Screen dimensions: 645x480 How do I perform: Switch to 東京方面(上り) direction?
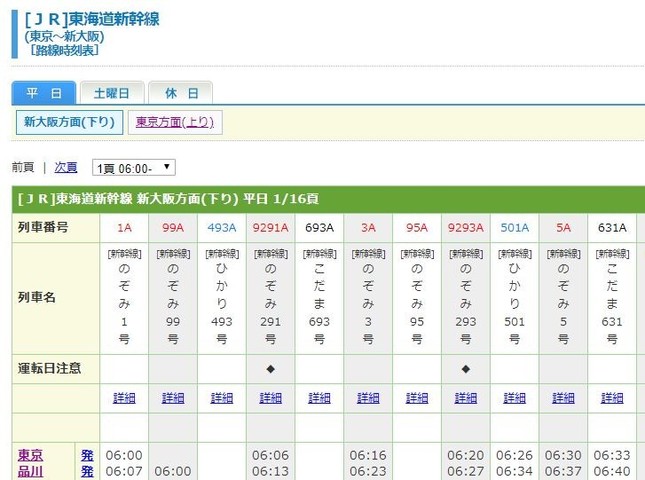point(174,122)
